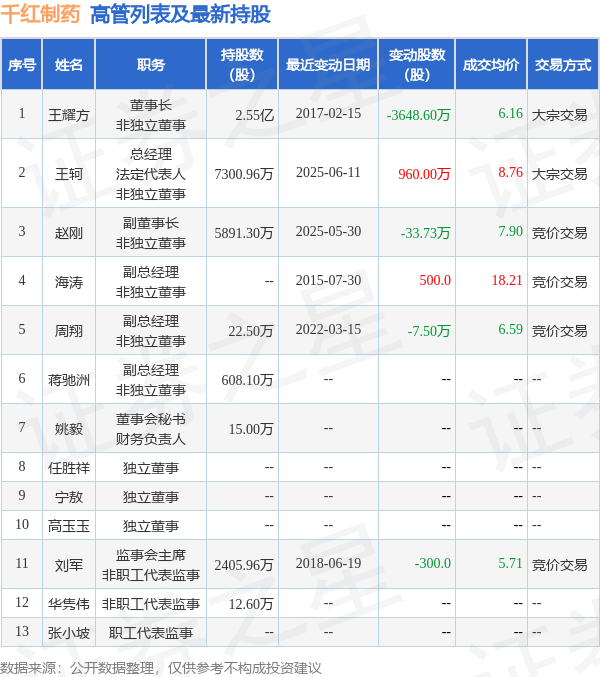The height and width of the screenshot is (677, 600).
Task: Click the holding value 22.50万
Action: [251, 331]
